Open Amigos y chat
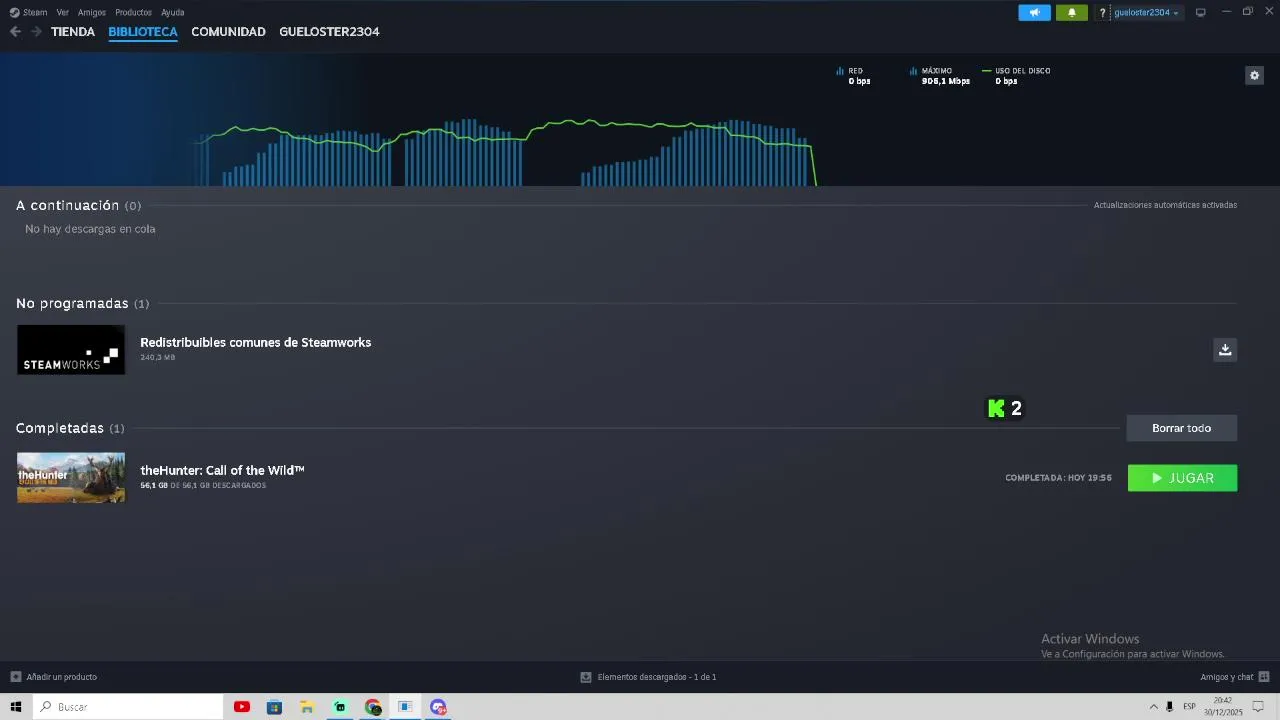The image size is (1280, 720). (x=1235, y=677)
